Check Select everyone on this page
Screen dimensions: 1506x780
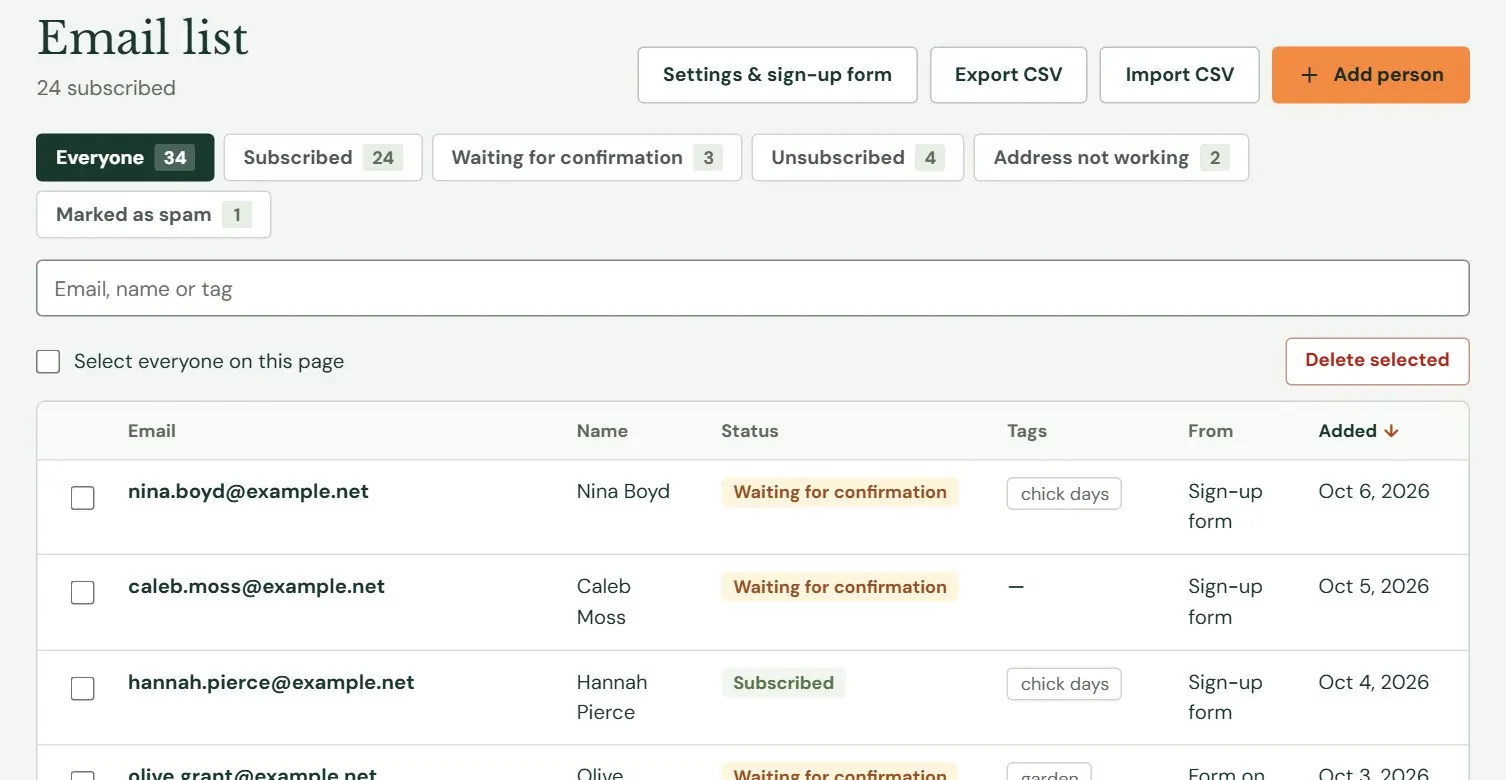[48, 362]
